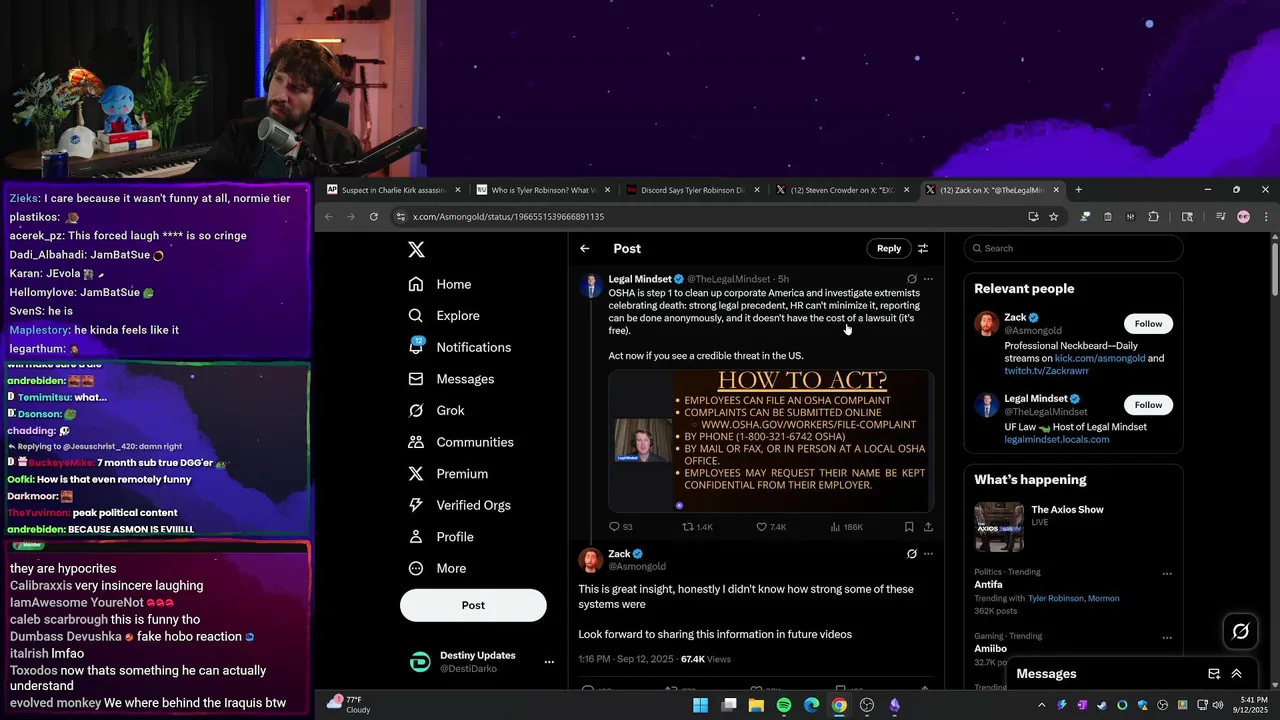
Task: Open OBS Studio from taskbar
Action: (x=867, y=705)
